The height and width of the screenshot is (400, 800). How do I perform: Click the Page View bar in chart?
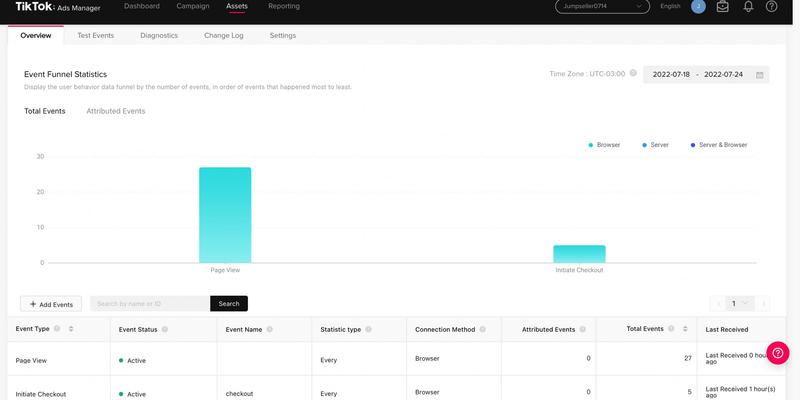[225, 215]
